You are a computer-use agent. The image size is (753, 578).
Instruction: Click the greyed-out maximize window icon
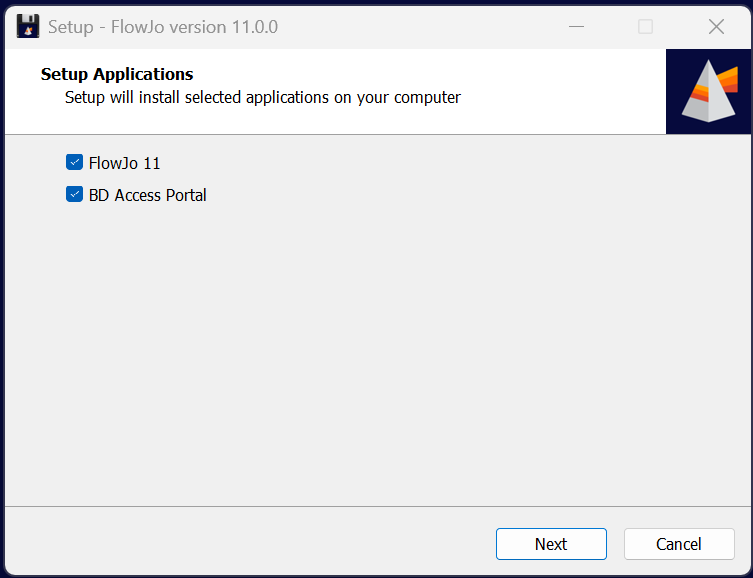[x=646, y=27]
